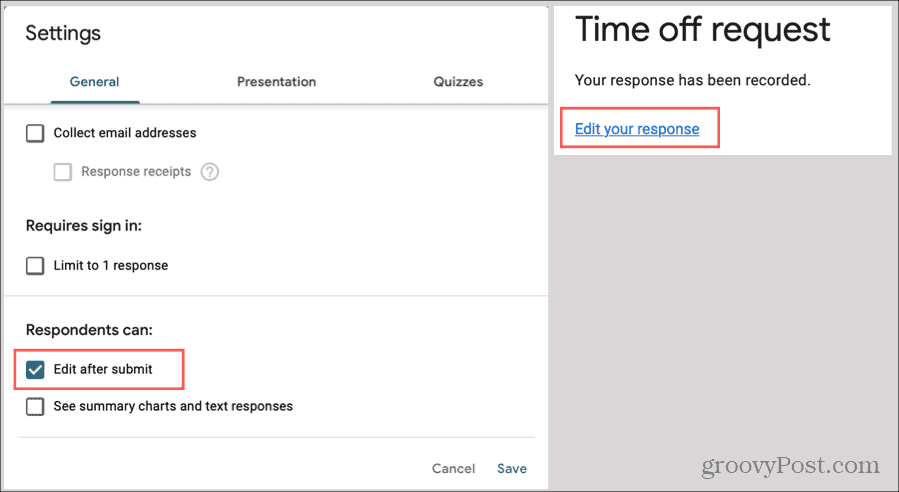This screenshot has width=899, height=492.
Task: Click the Cancel button
Action: 454,468
